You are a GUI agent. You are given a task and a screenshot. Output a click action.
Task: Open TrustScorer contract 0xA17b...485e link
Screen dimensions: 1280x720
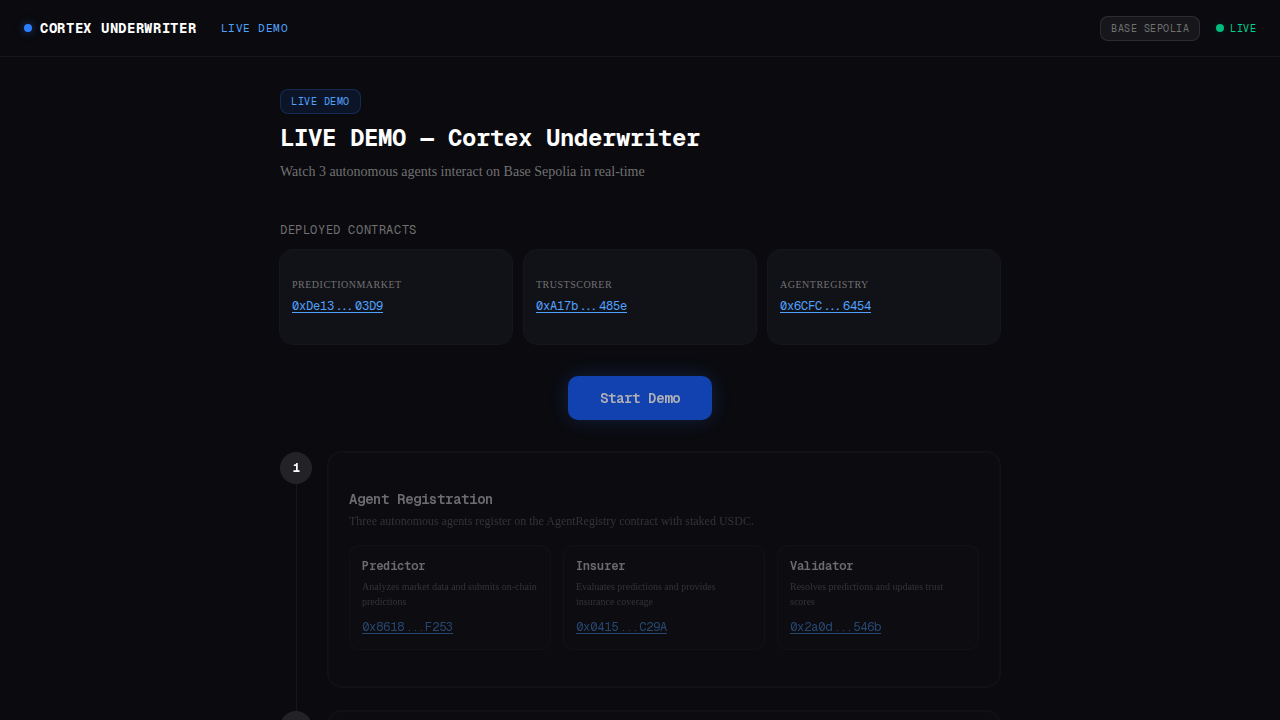pyautogui.click(x=581, y=306)
